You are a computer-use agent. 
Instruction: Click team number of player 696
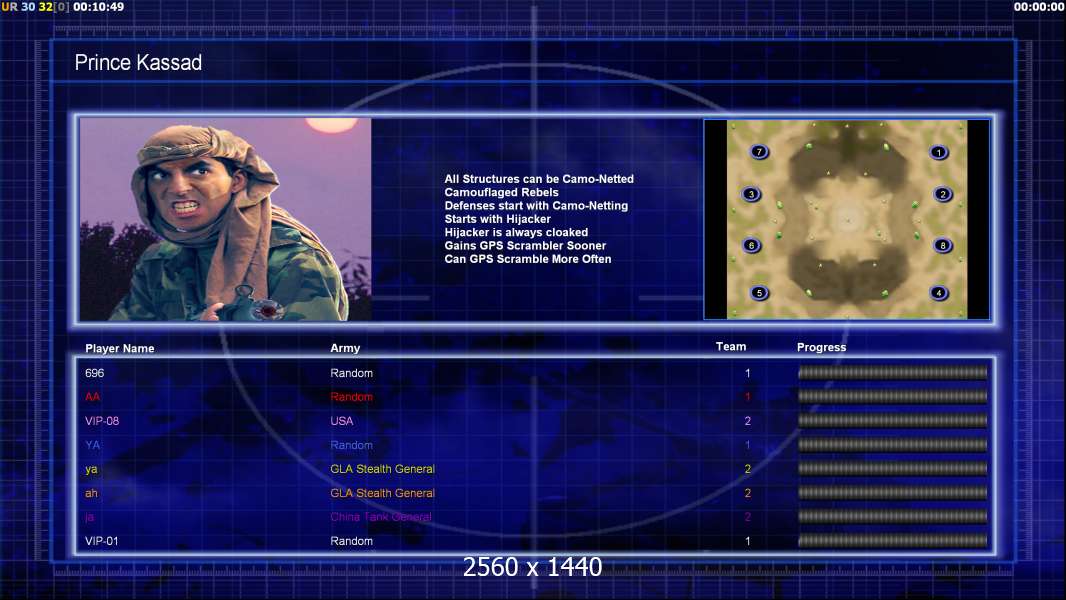[x=748, y=373]
